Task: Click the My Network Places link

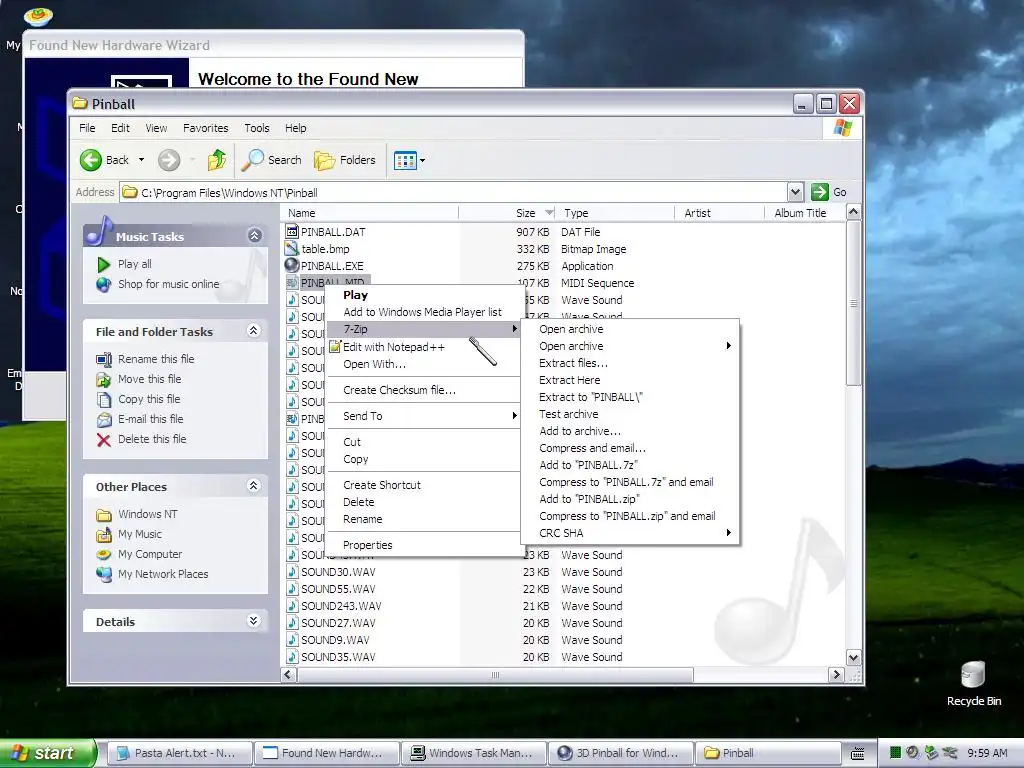Action: pyautogui.click(x=163, y=575)
